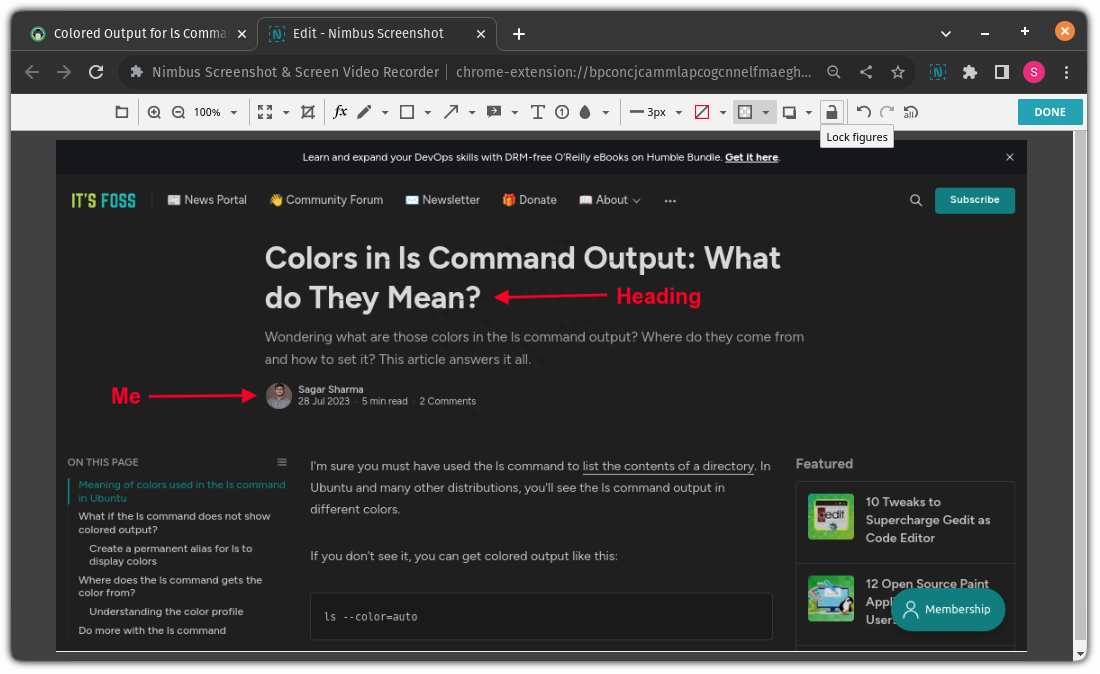Expand the rectangle shape options arrow
Image resolution: width=1100 pixels, height=674 pixels.
point(428,113)
